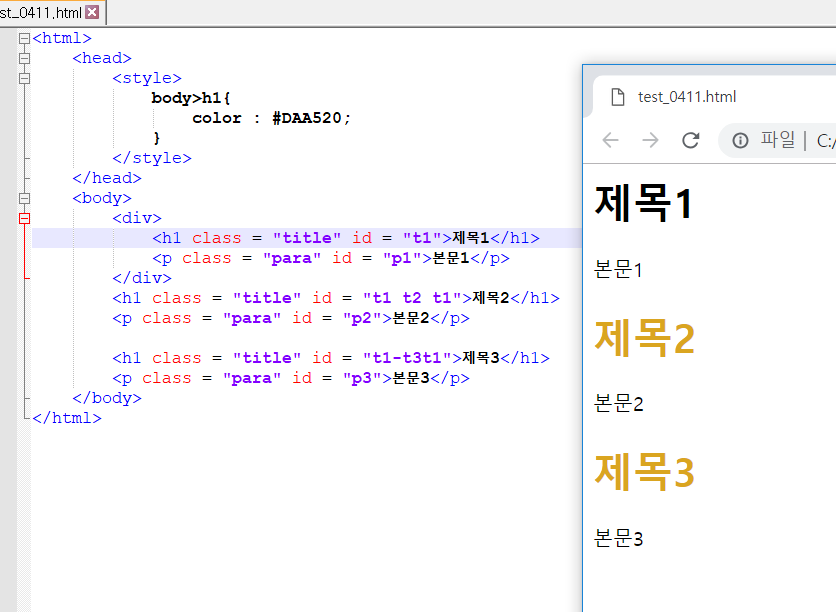
Task: Open the site info icon in address bar
Action: 740,141
